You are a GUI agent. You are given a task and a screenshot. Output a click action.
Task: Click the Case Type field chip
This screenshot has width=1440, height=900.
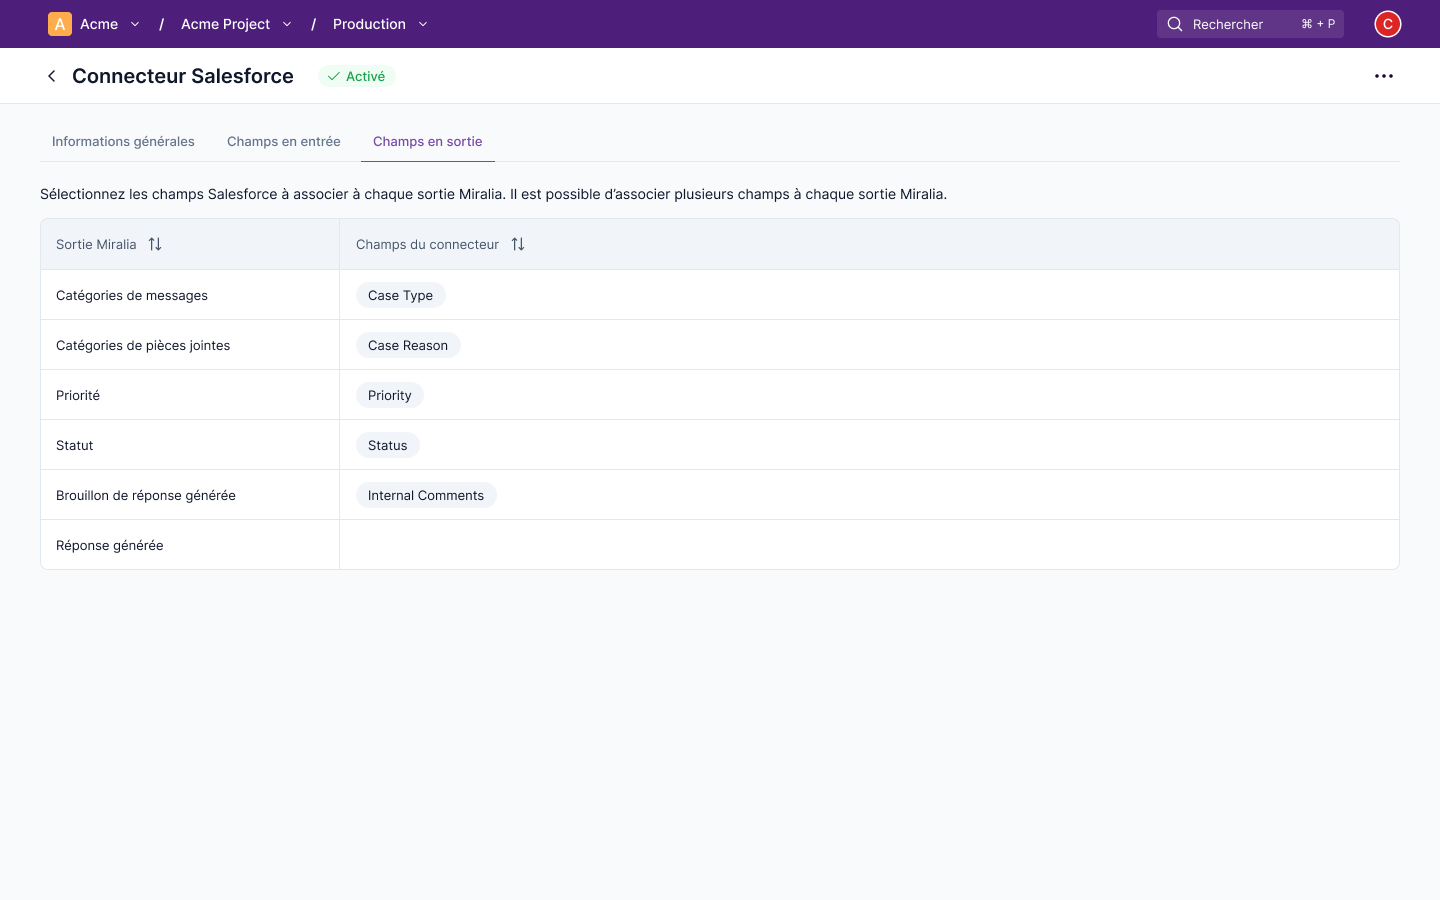(401, 295)
